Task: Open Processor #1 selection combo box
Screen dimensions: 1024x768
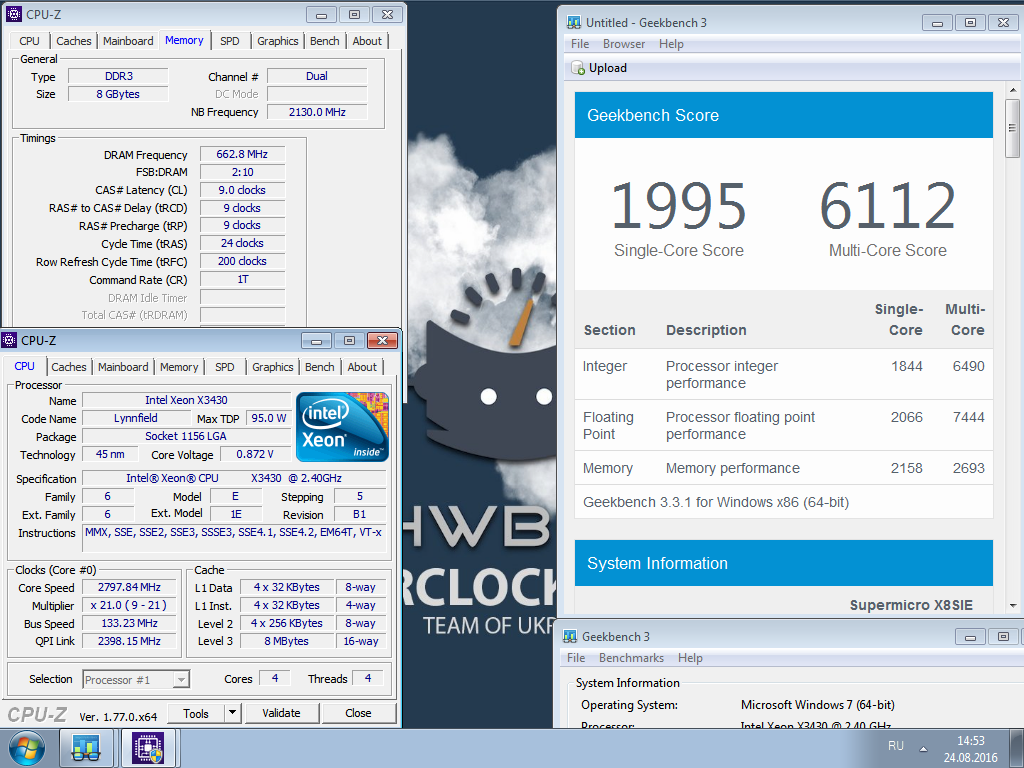Action: pyautogui.click(x=136, y=680)
